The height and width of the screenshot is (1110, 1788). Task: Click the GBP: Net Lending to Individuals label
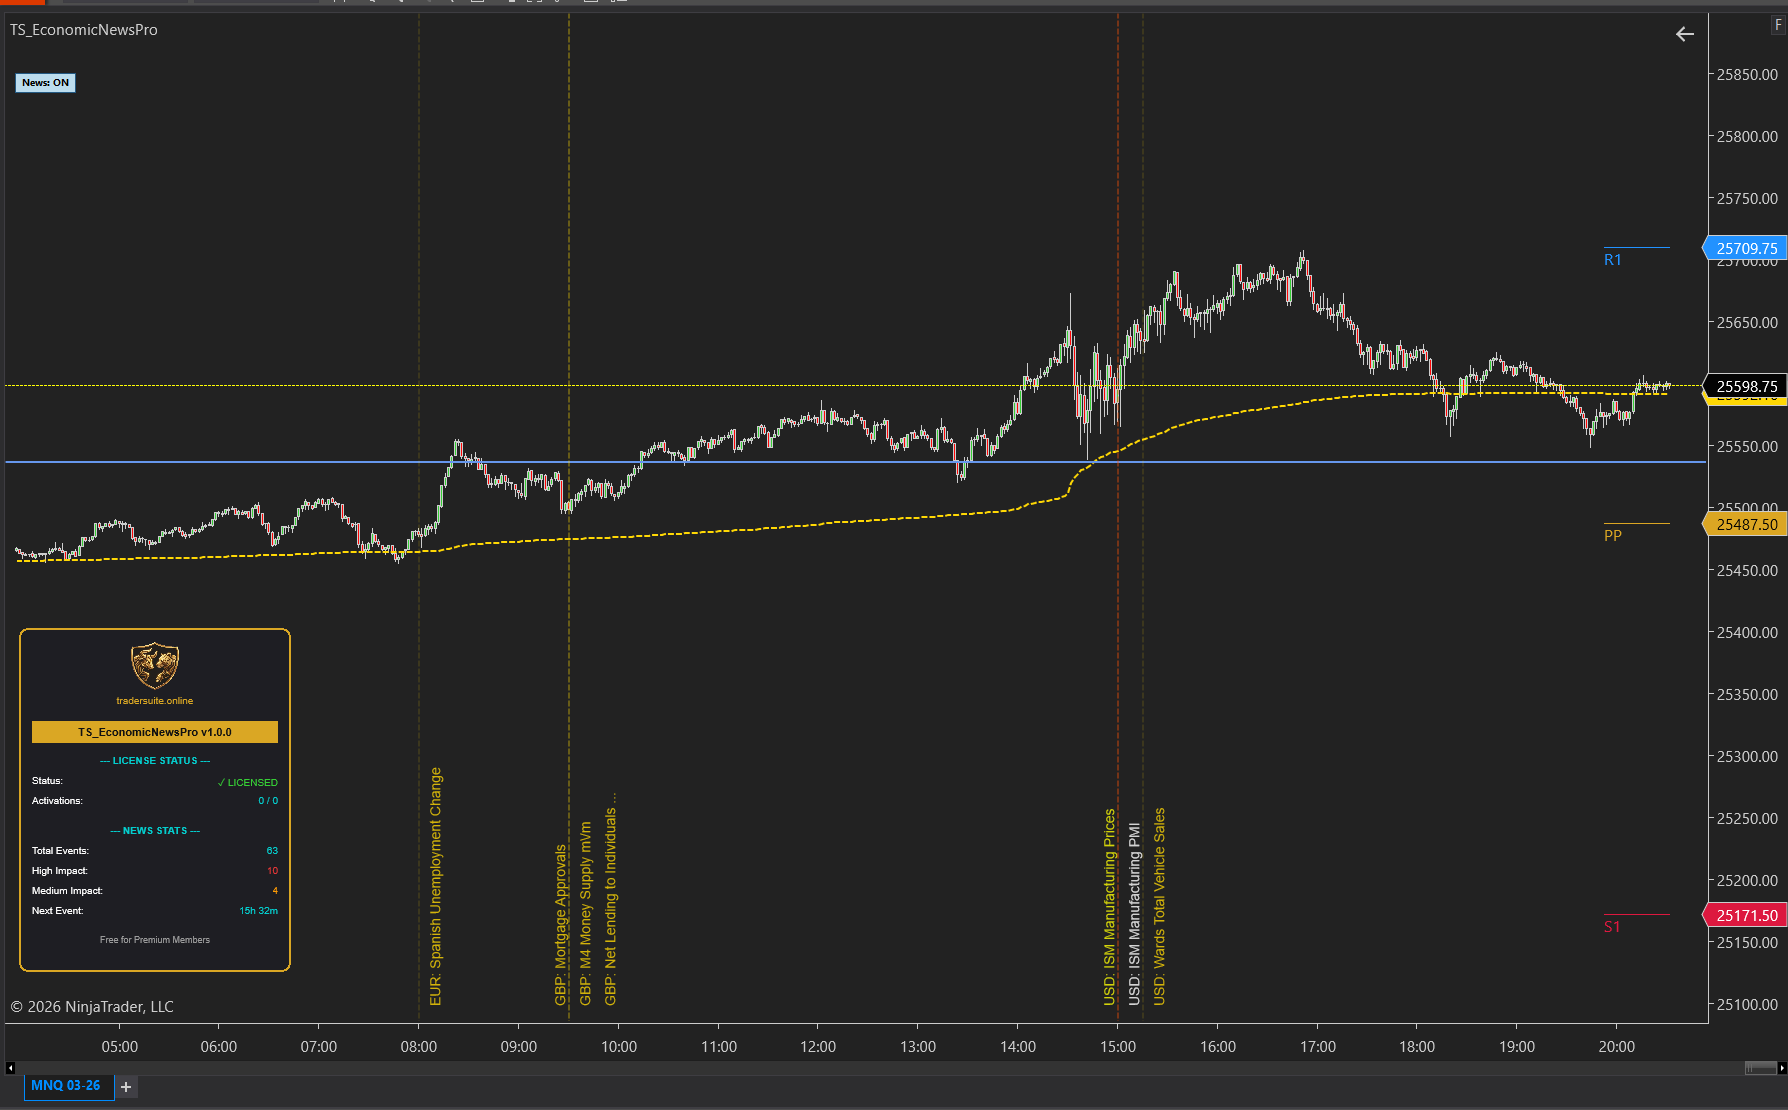(x=610, y=900)
